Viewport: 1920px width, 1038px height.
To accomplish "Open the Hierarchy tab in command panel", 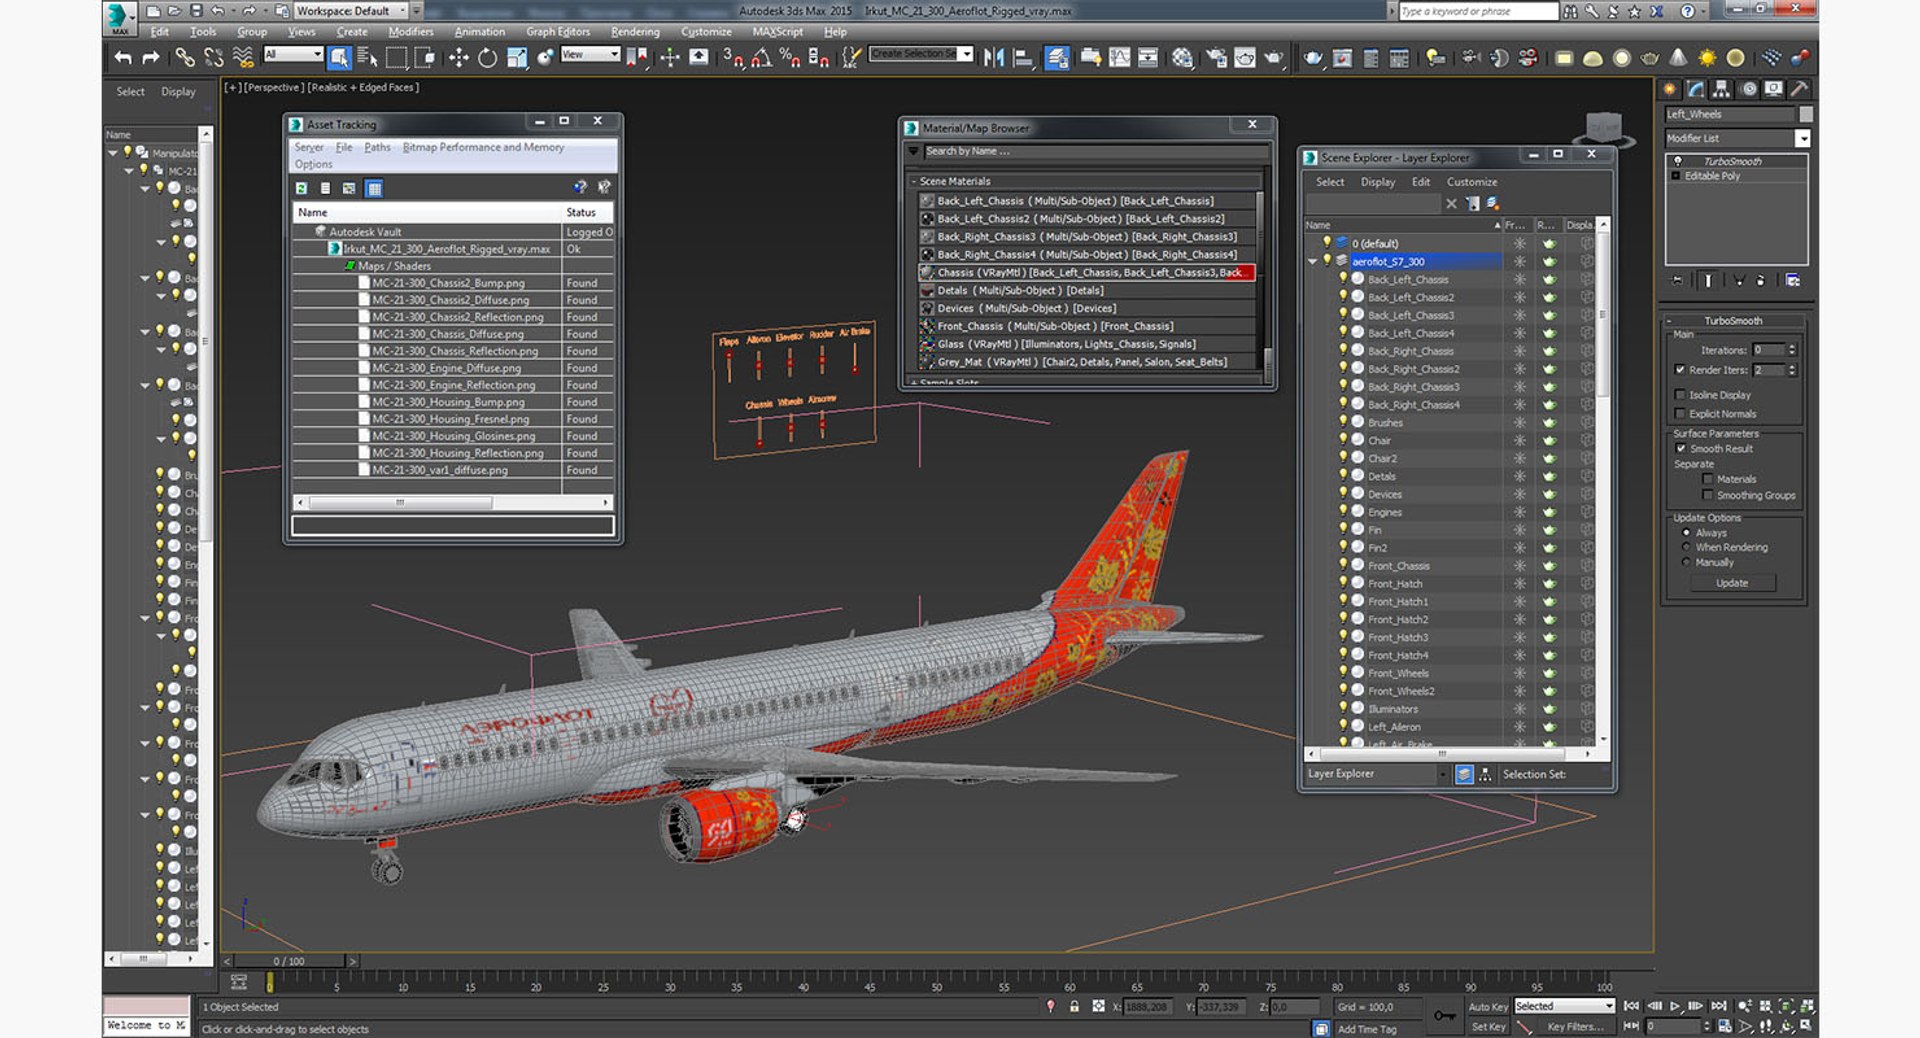I will [x=1721, y=89].
